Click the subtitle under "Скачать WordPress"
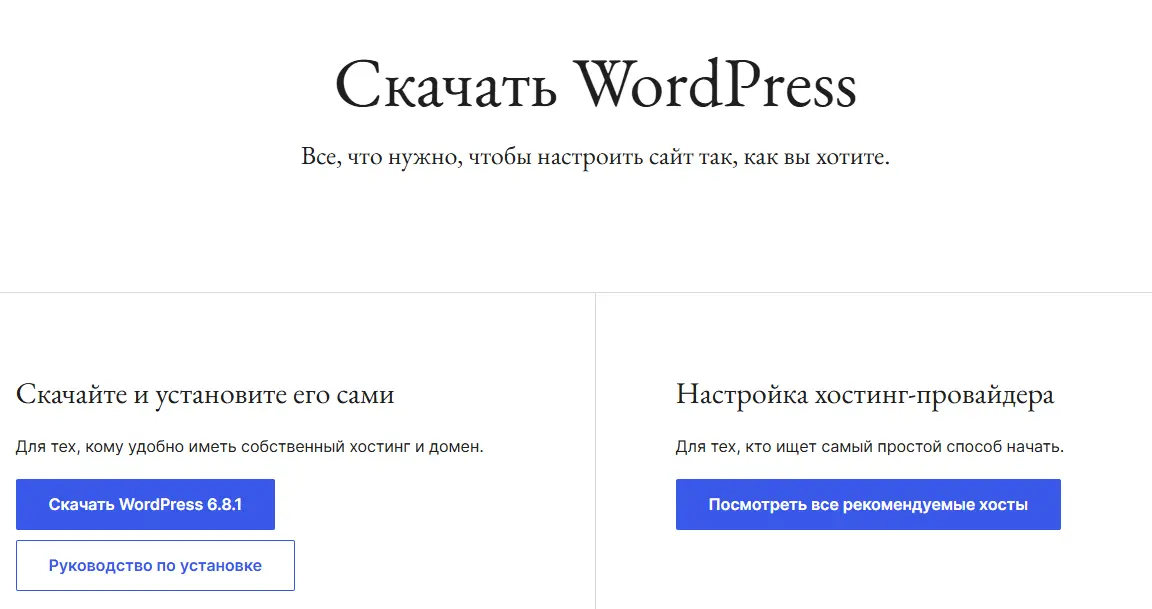 tap(596, 156)
